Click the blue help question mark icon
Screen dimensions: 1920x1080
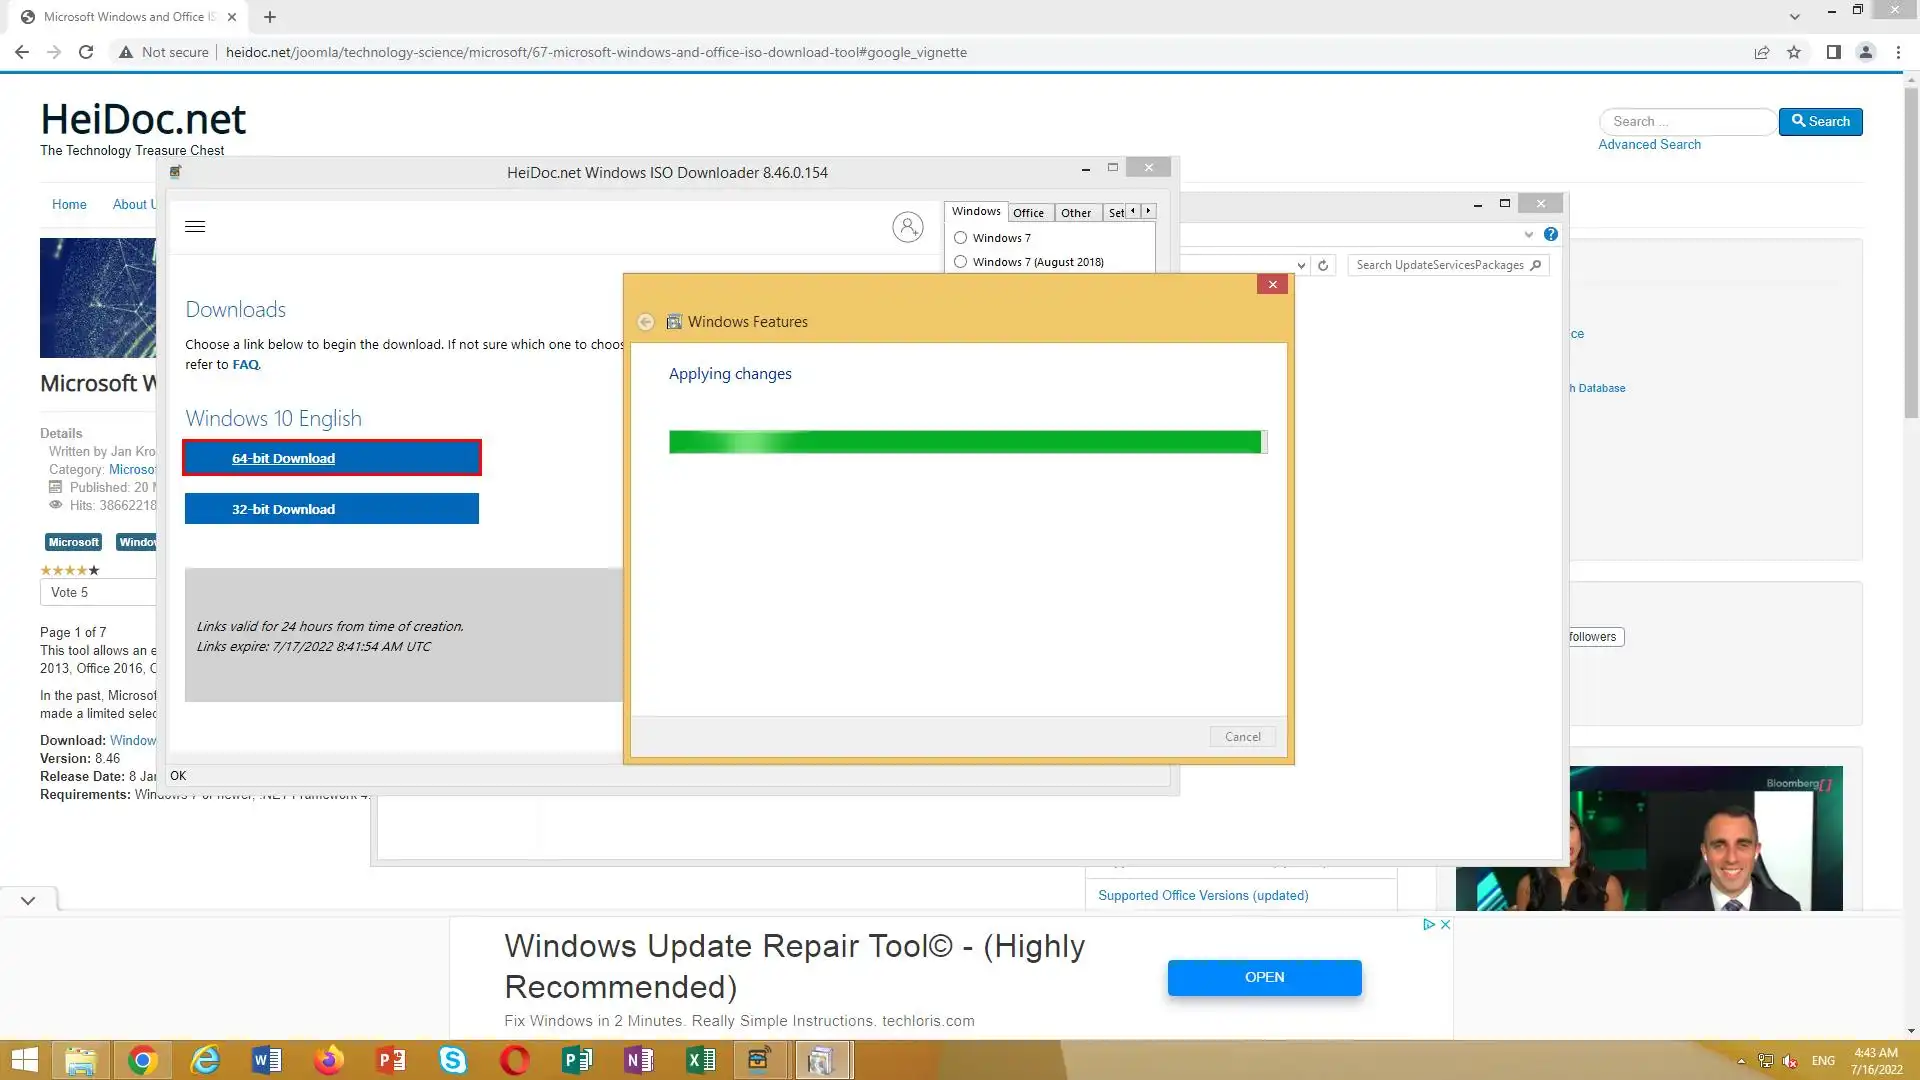click(x=1550, y=234)
